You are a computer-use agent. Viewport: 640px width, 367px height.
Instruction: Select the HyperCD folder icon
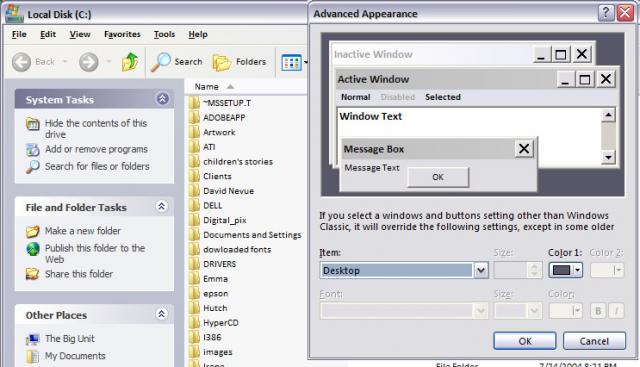[194, 323]
